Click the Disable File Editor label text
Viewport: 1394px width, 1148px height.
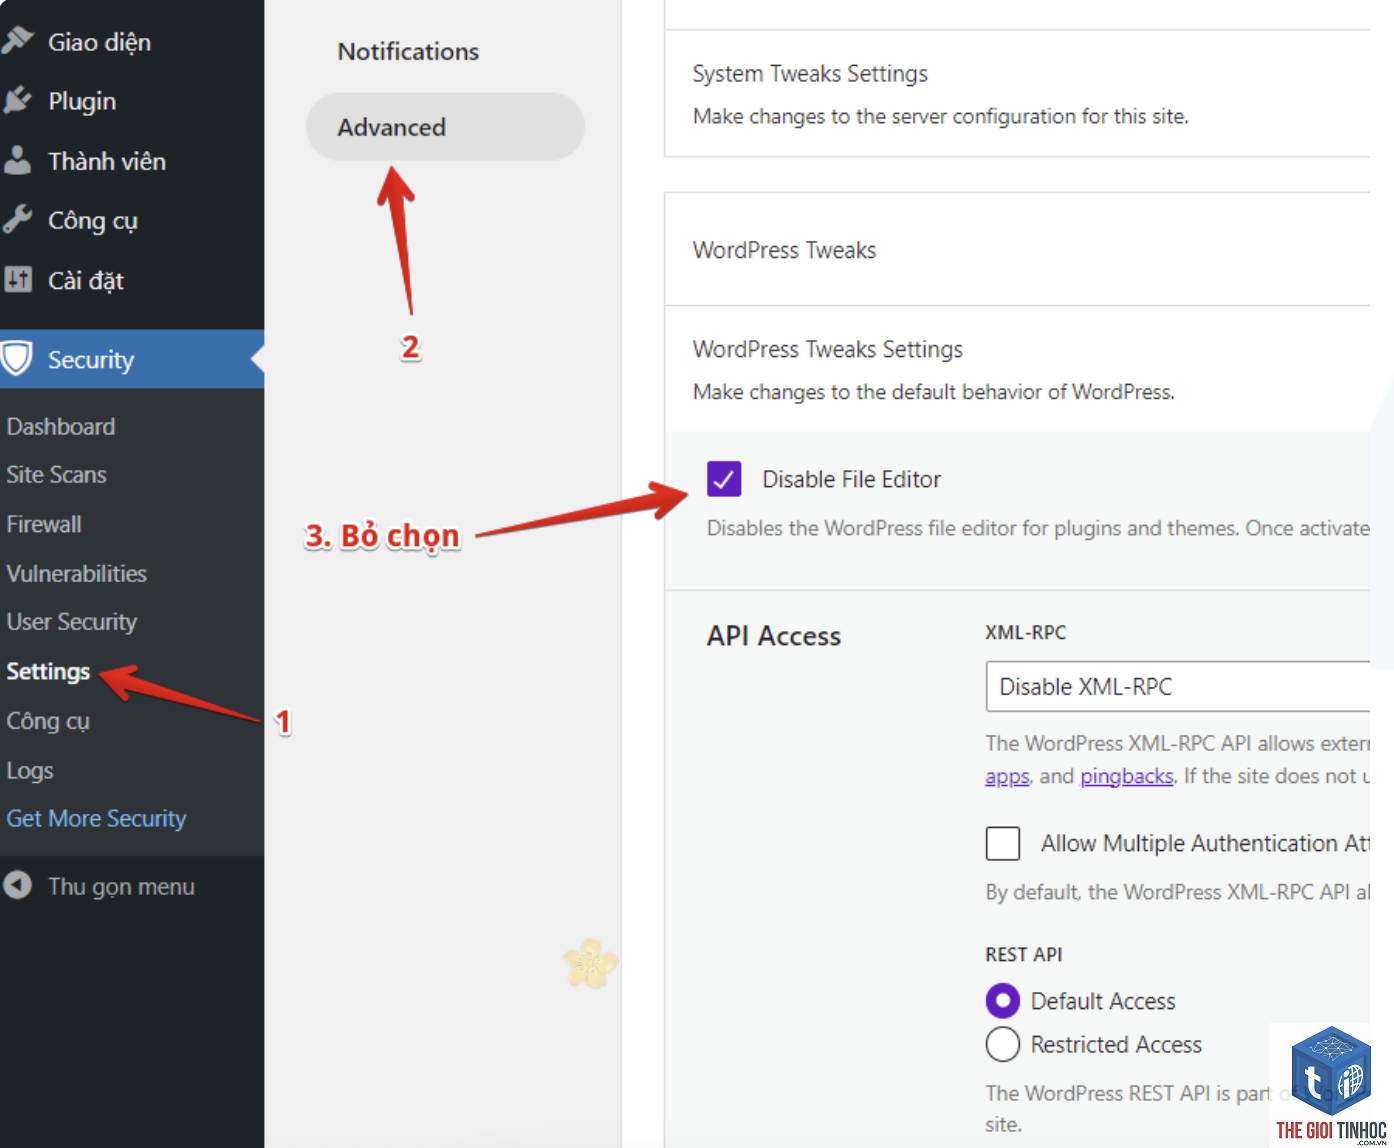[x=852, y=479]
